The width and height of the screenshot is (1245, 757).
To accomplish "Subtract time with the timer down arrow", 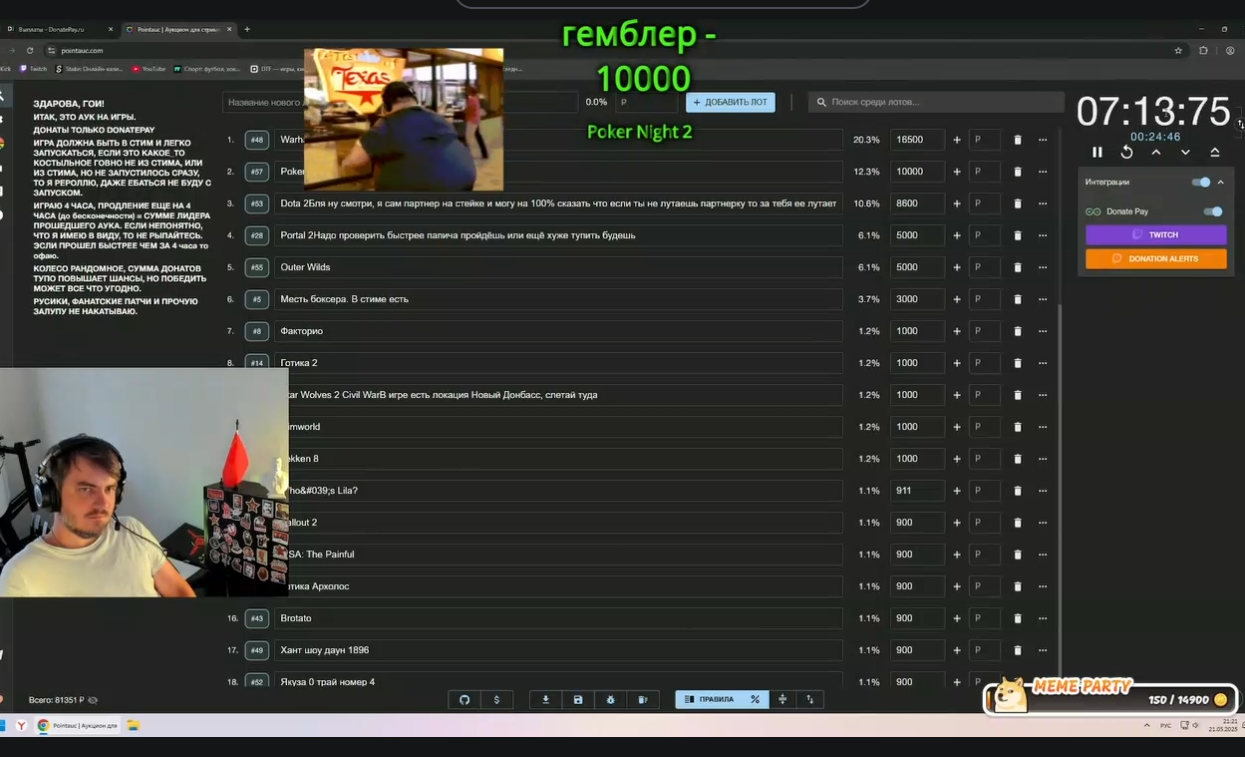I will pyautogui.click(x=1185, y=152).
